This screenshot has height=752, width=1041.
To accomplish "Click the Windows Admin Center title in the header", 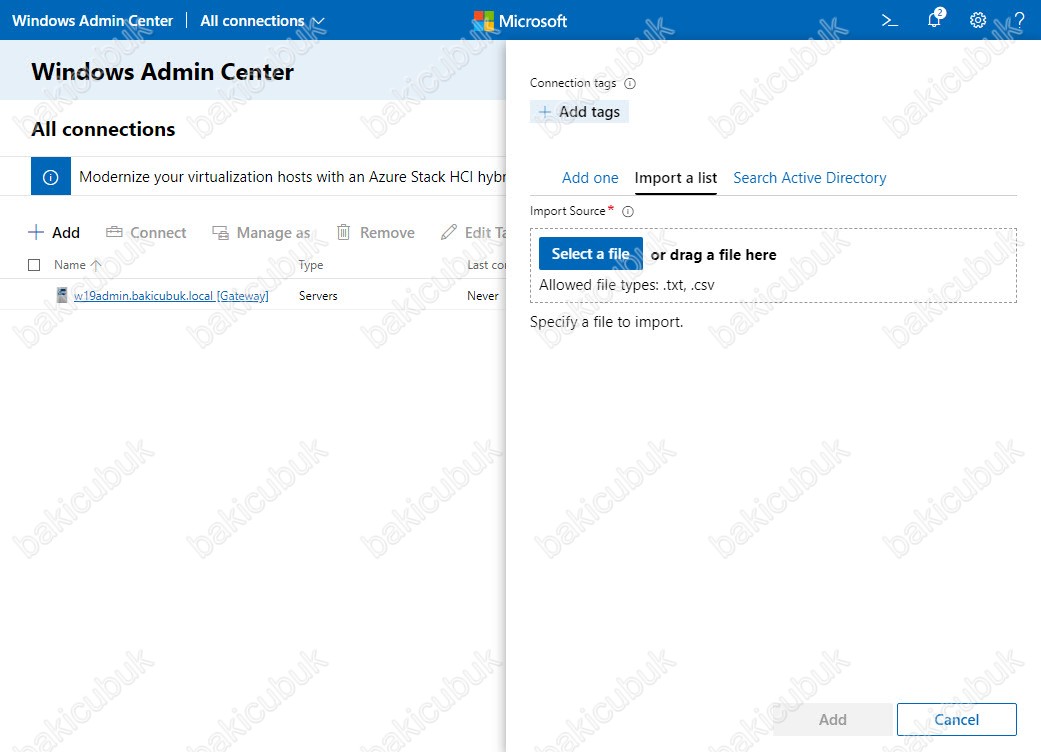I will click(92, 21).
